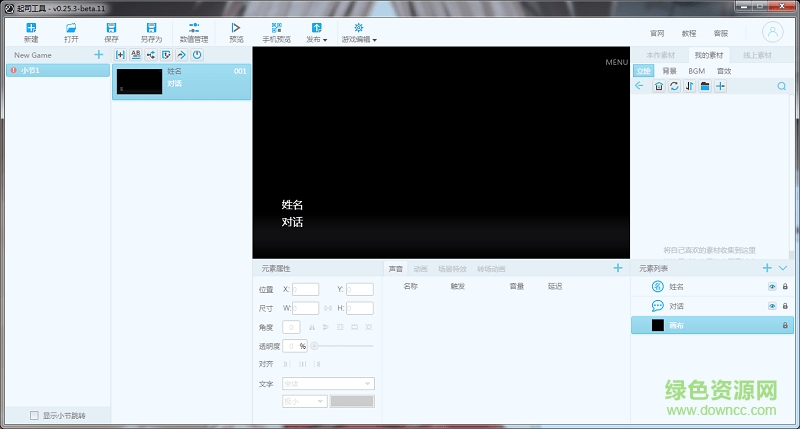The image size is (800, 429).
Task: Click the search magnifier in the assets panel
Action: point(781,86)
